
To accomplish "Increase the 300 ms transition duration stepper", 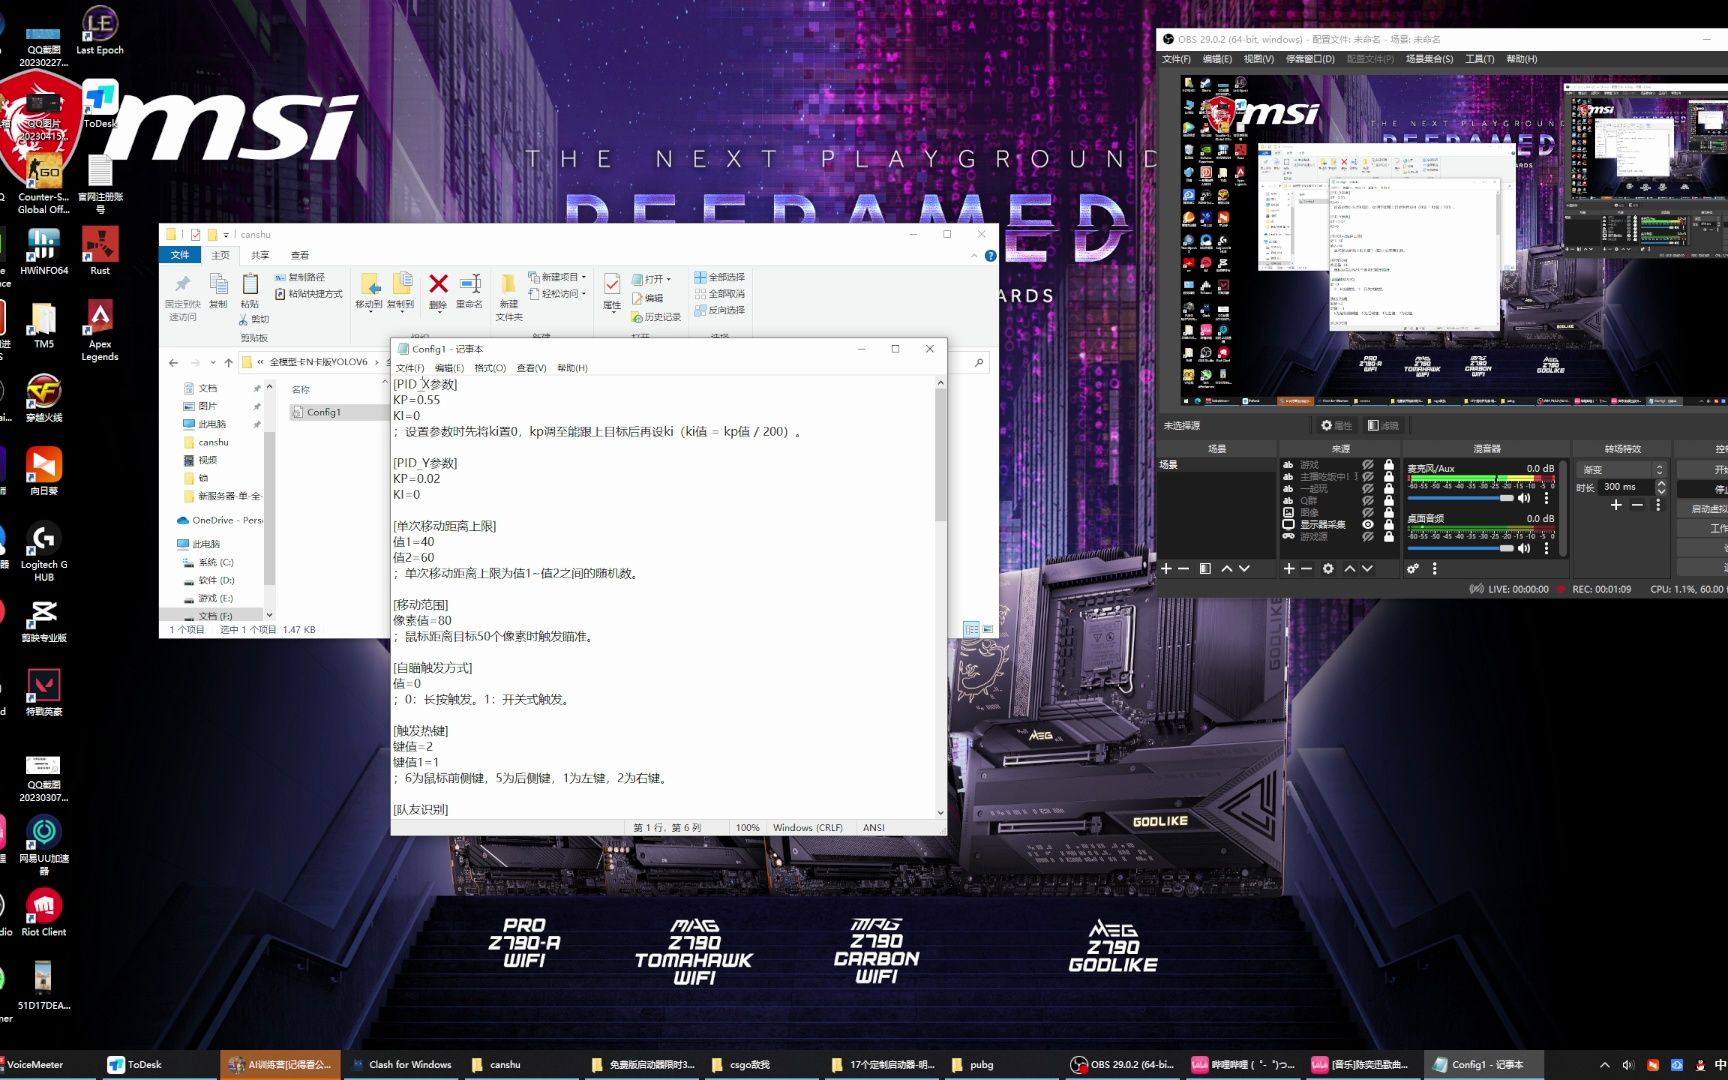I will (1661, 483).
